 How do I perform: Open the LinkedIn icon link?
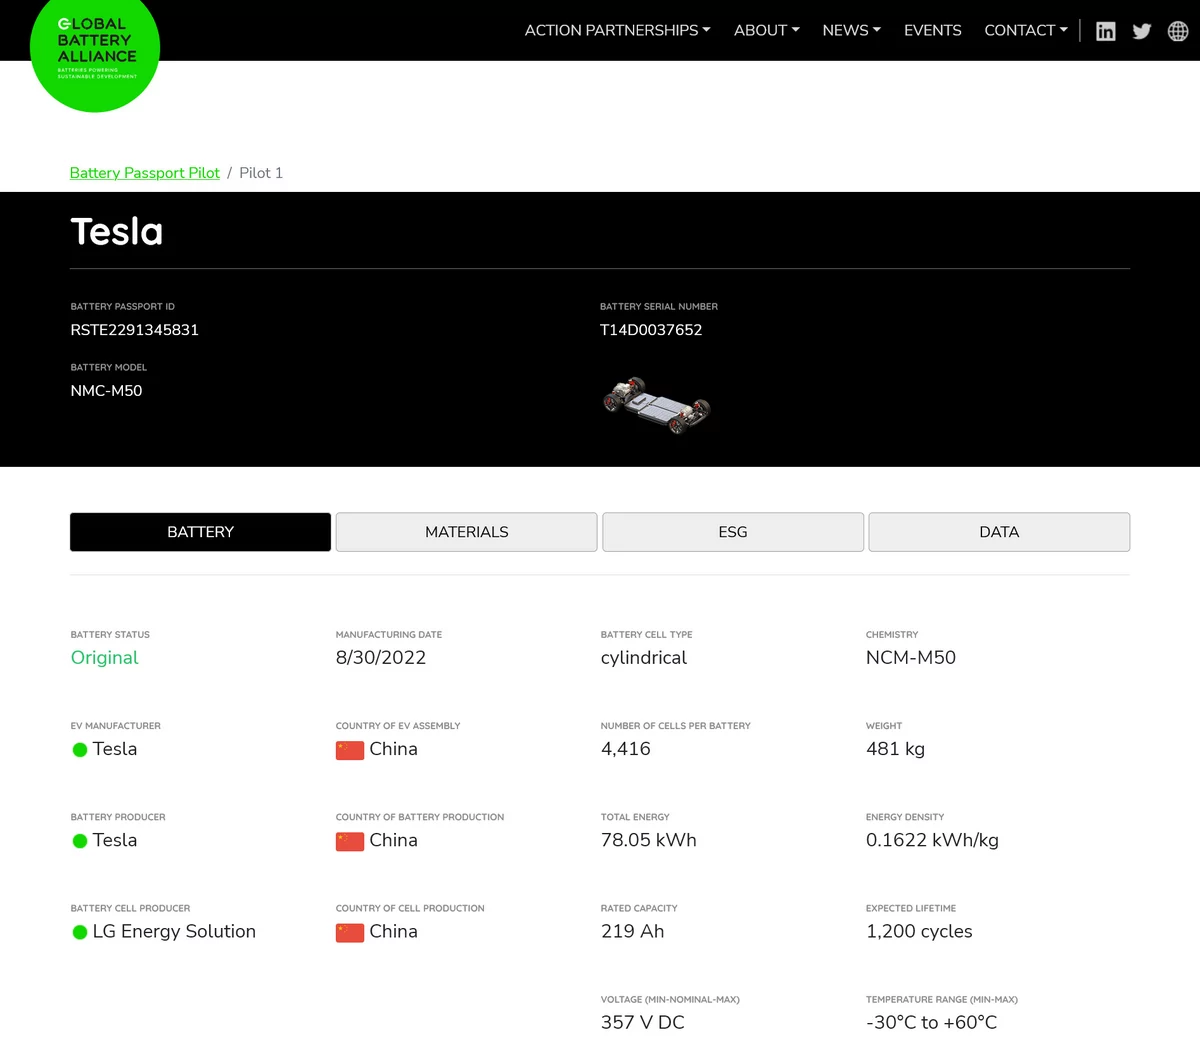pyautogui.click(x=1105, y=31)
